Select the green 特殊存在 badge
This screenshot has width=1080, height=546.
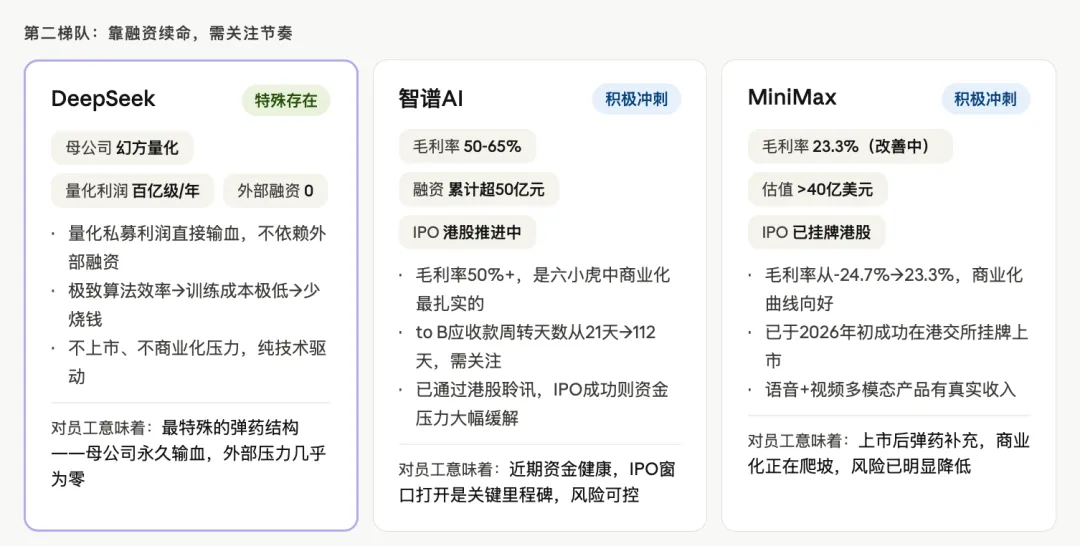pos(286,100)
